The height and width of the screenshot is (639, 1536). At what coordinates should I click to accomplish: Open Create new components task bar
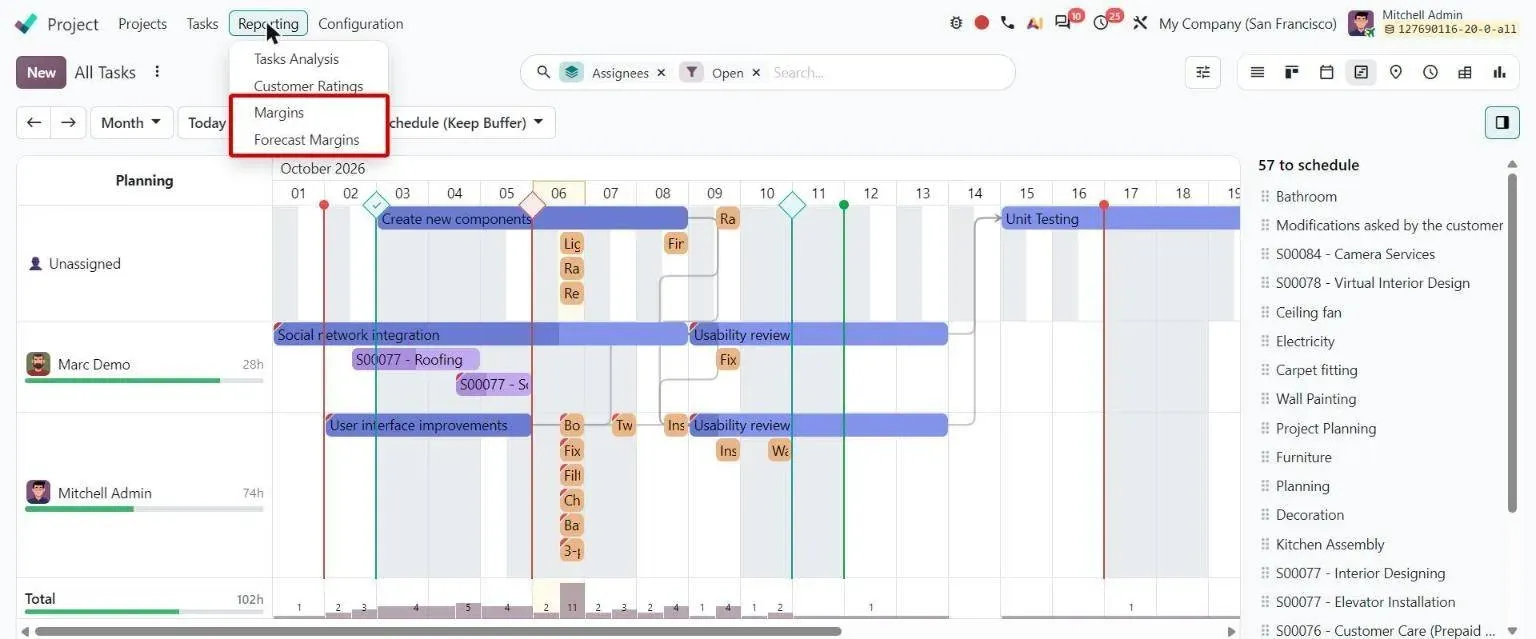pos(532,219)
